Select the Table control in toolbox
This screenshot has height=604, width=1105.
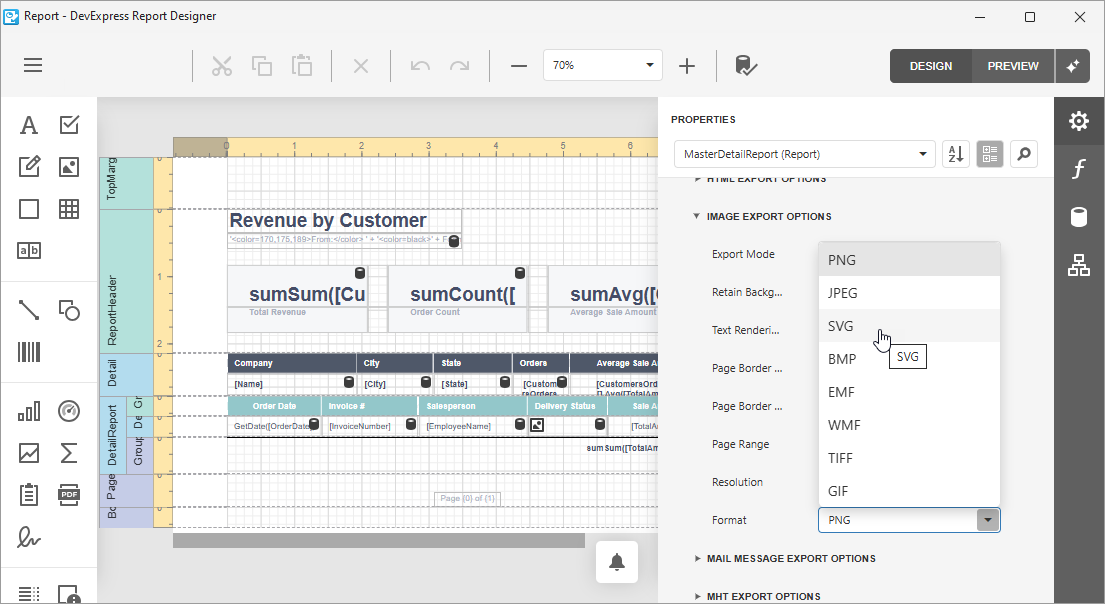pos(69,209)
